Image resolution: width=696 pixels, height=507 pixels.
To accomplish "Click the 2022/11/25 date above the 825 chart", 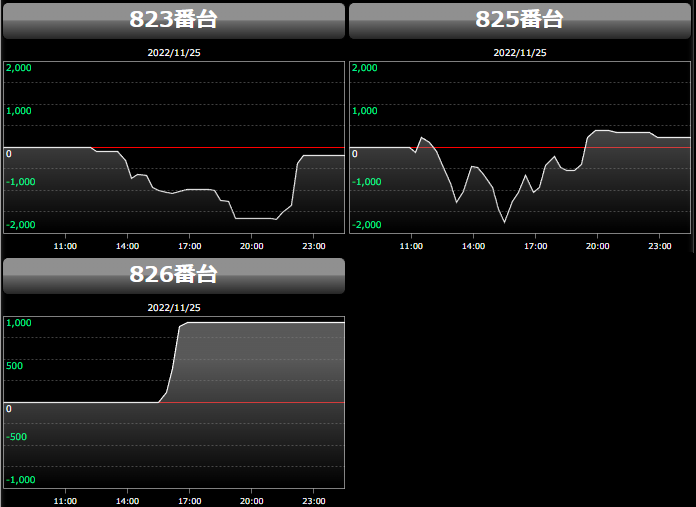I will [519, 52].
